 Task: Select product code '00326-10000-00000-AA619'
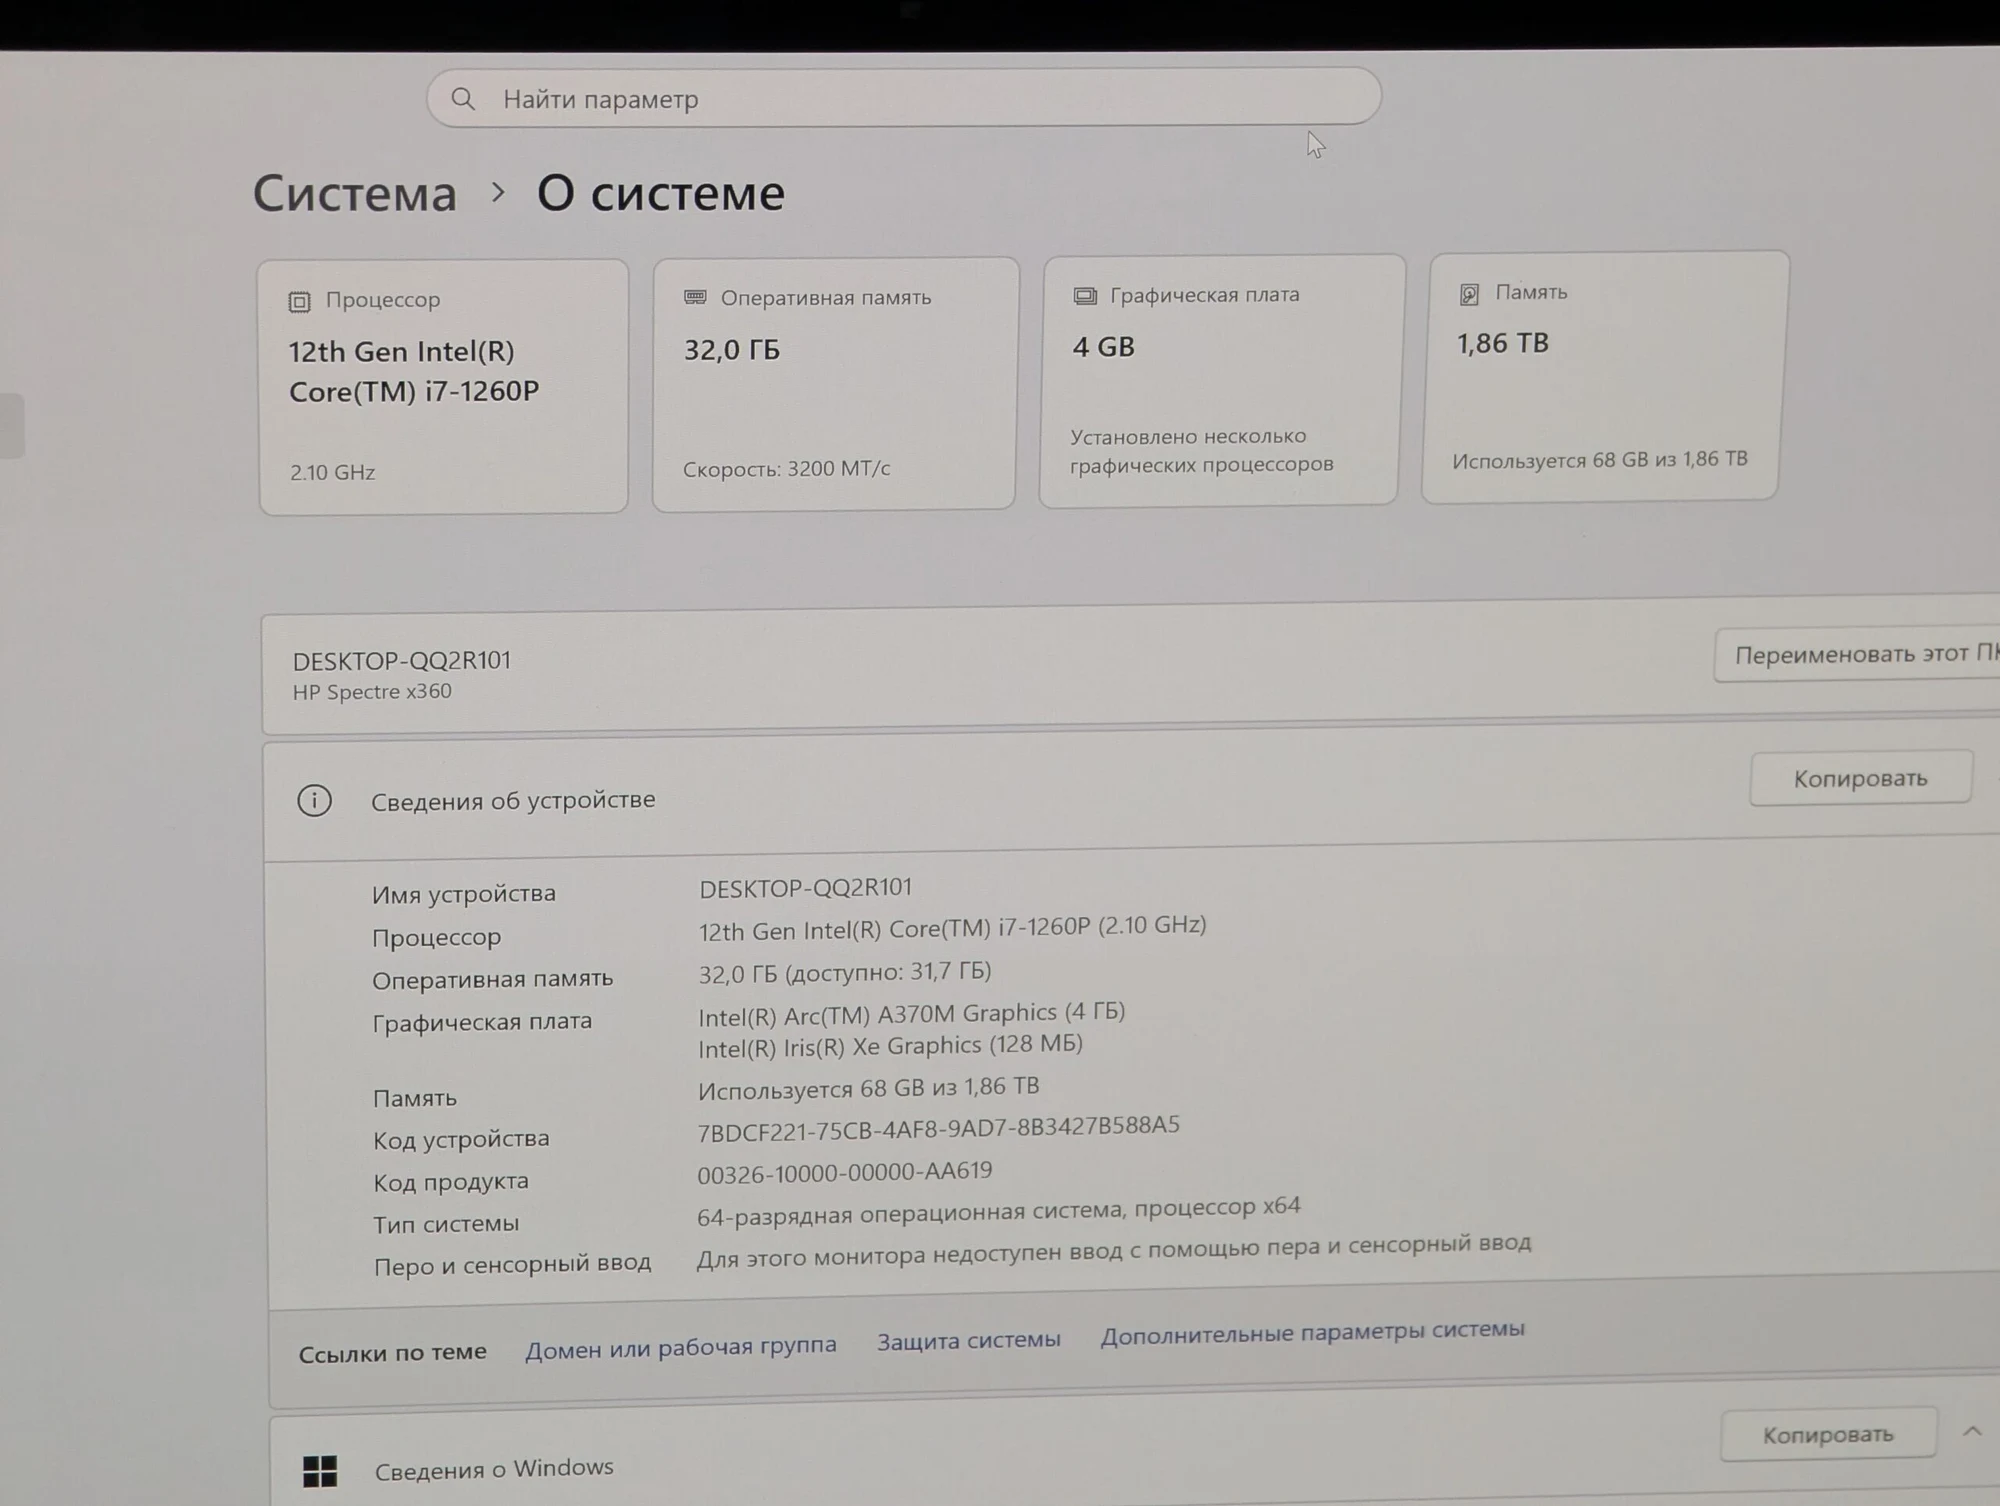click(x=845, y=1172)
